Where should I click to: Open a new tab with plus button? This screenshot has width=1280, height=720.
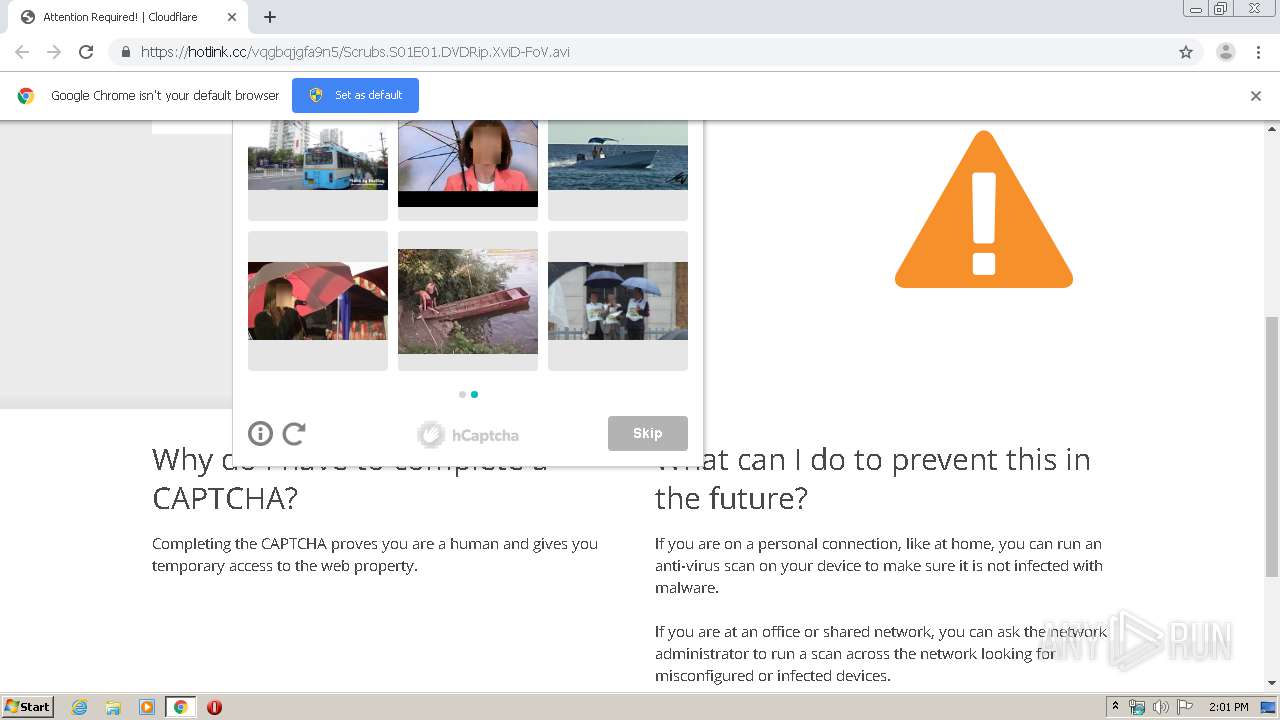270,17
